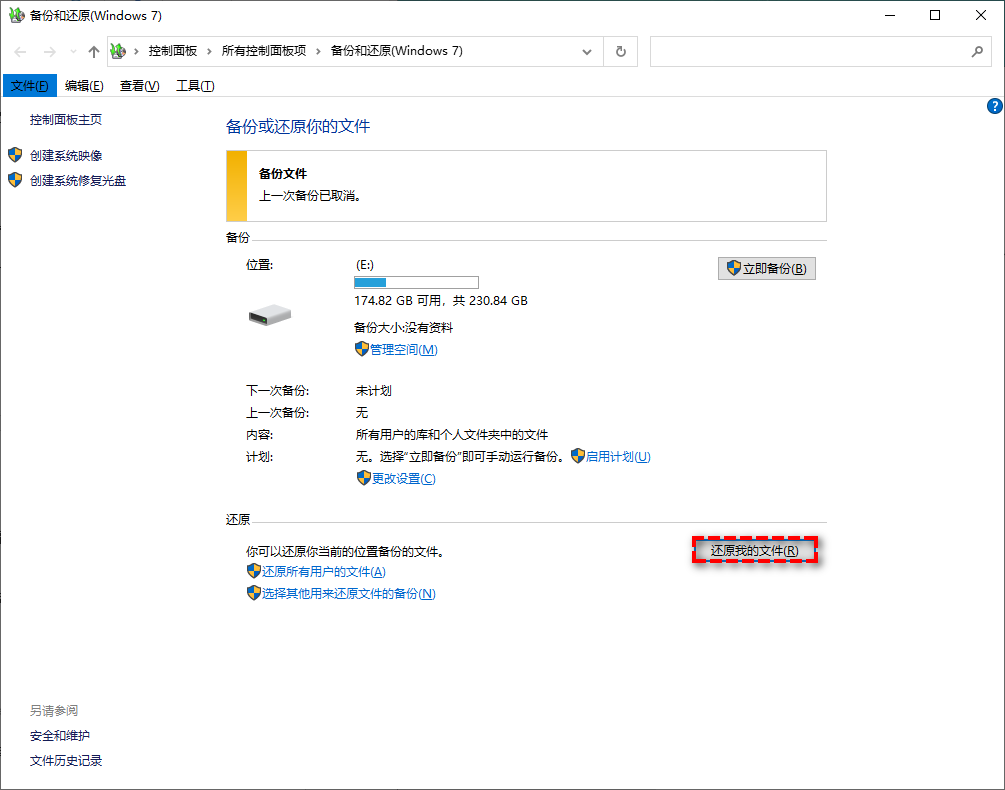Image resolution: width=1005 pixels, height=790 pixels.
Task: Click the shield icon beside 创建系统映像
Action: 15,154
